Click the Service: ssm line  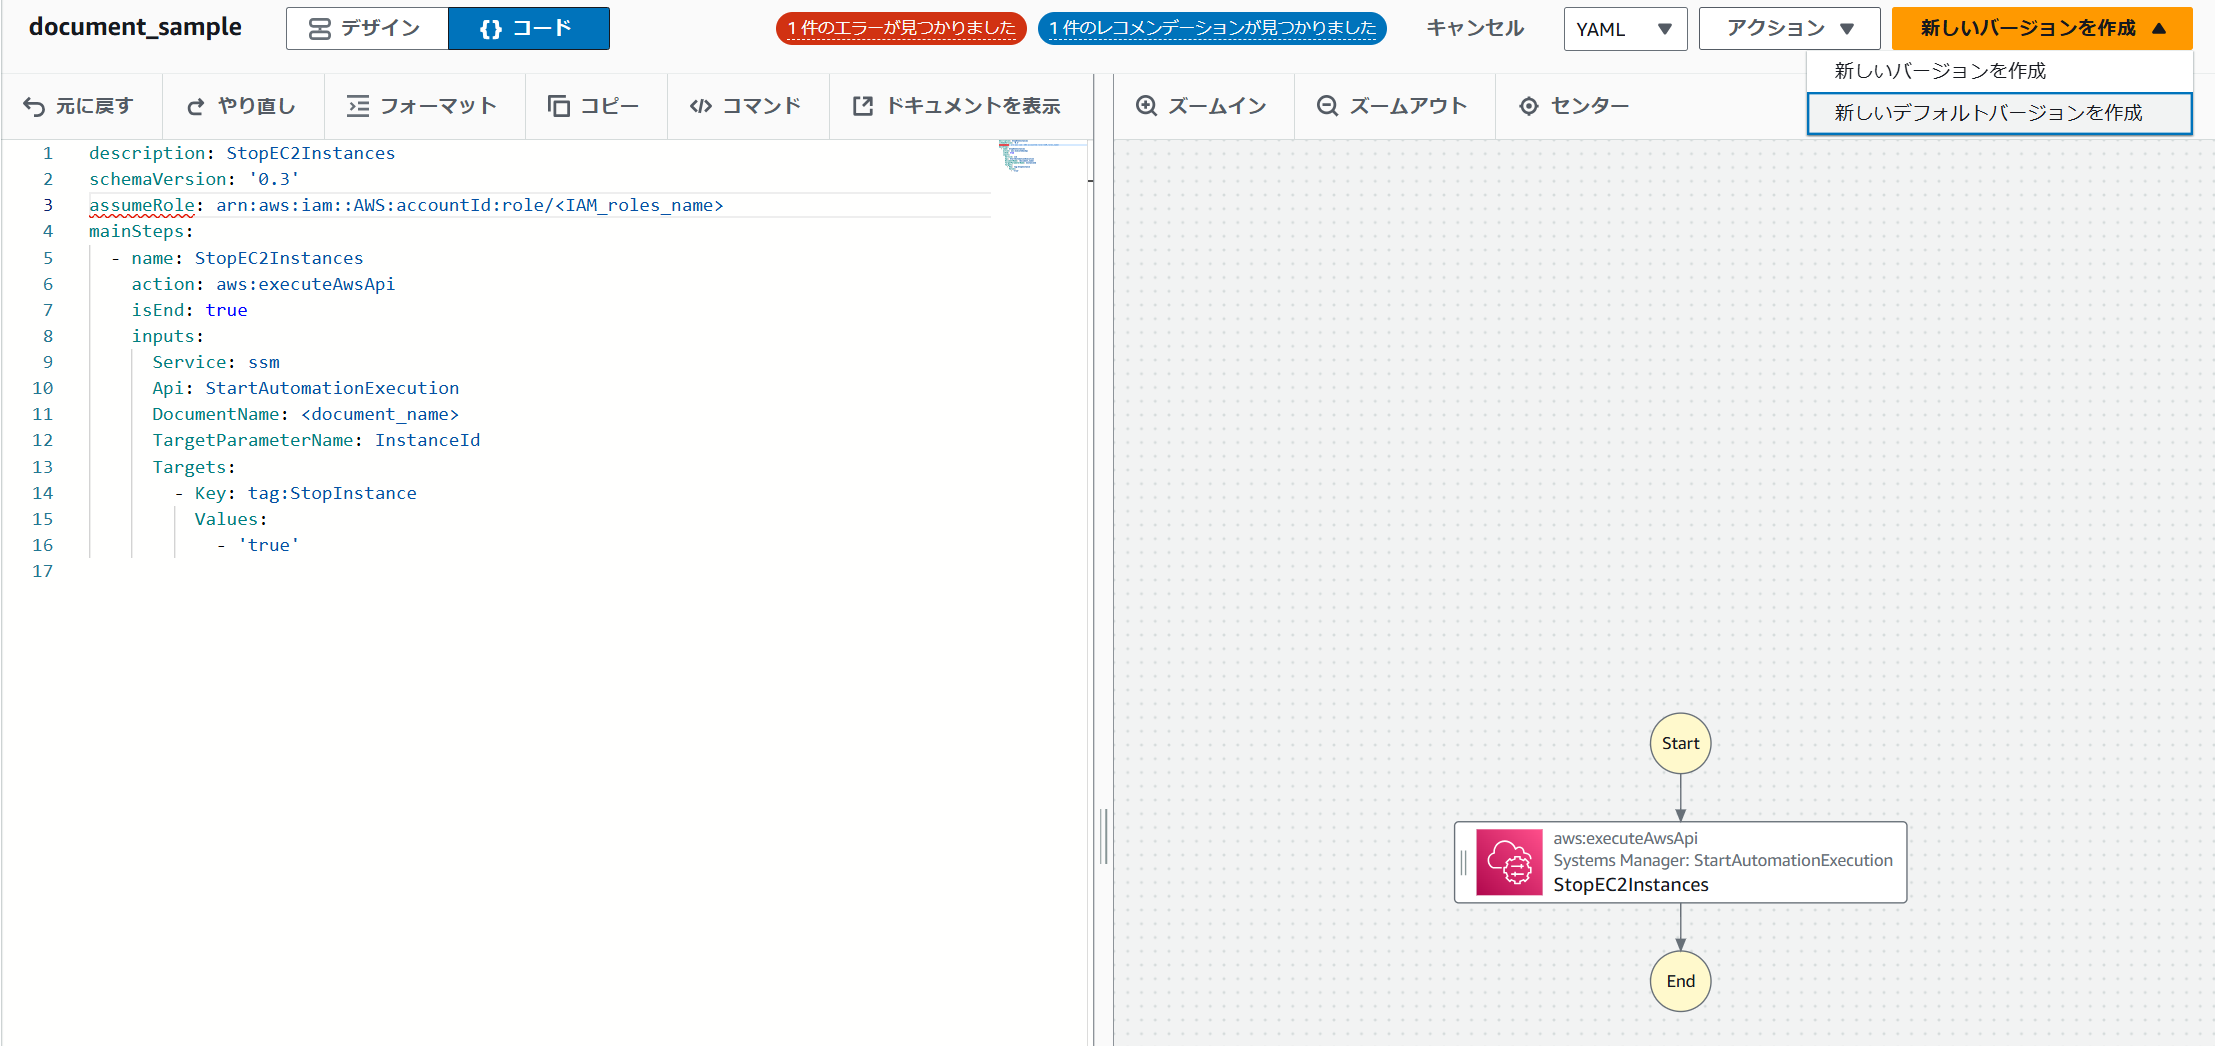216,362
